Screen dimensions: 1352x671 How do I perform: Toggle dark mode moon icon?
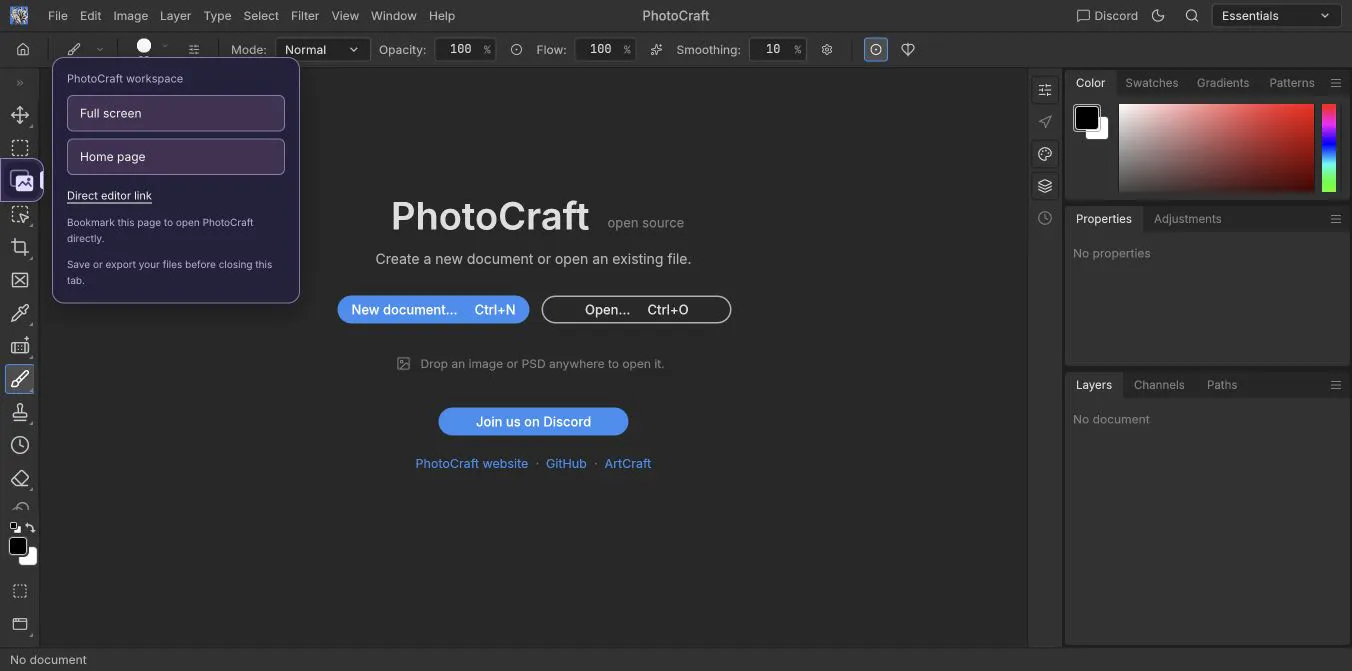pyautogui.click(x=1159, y=16)
